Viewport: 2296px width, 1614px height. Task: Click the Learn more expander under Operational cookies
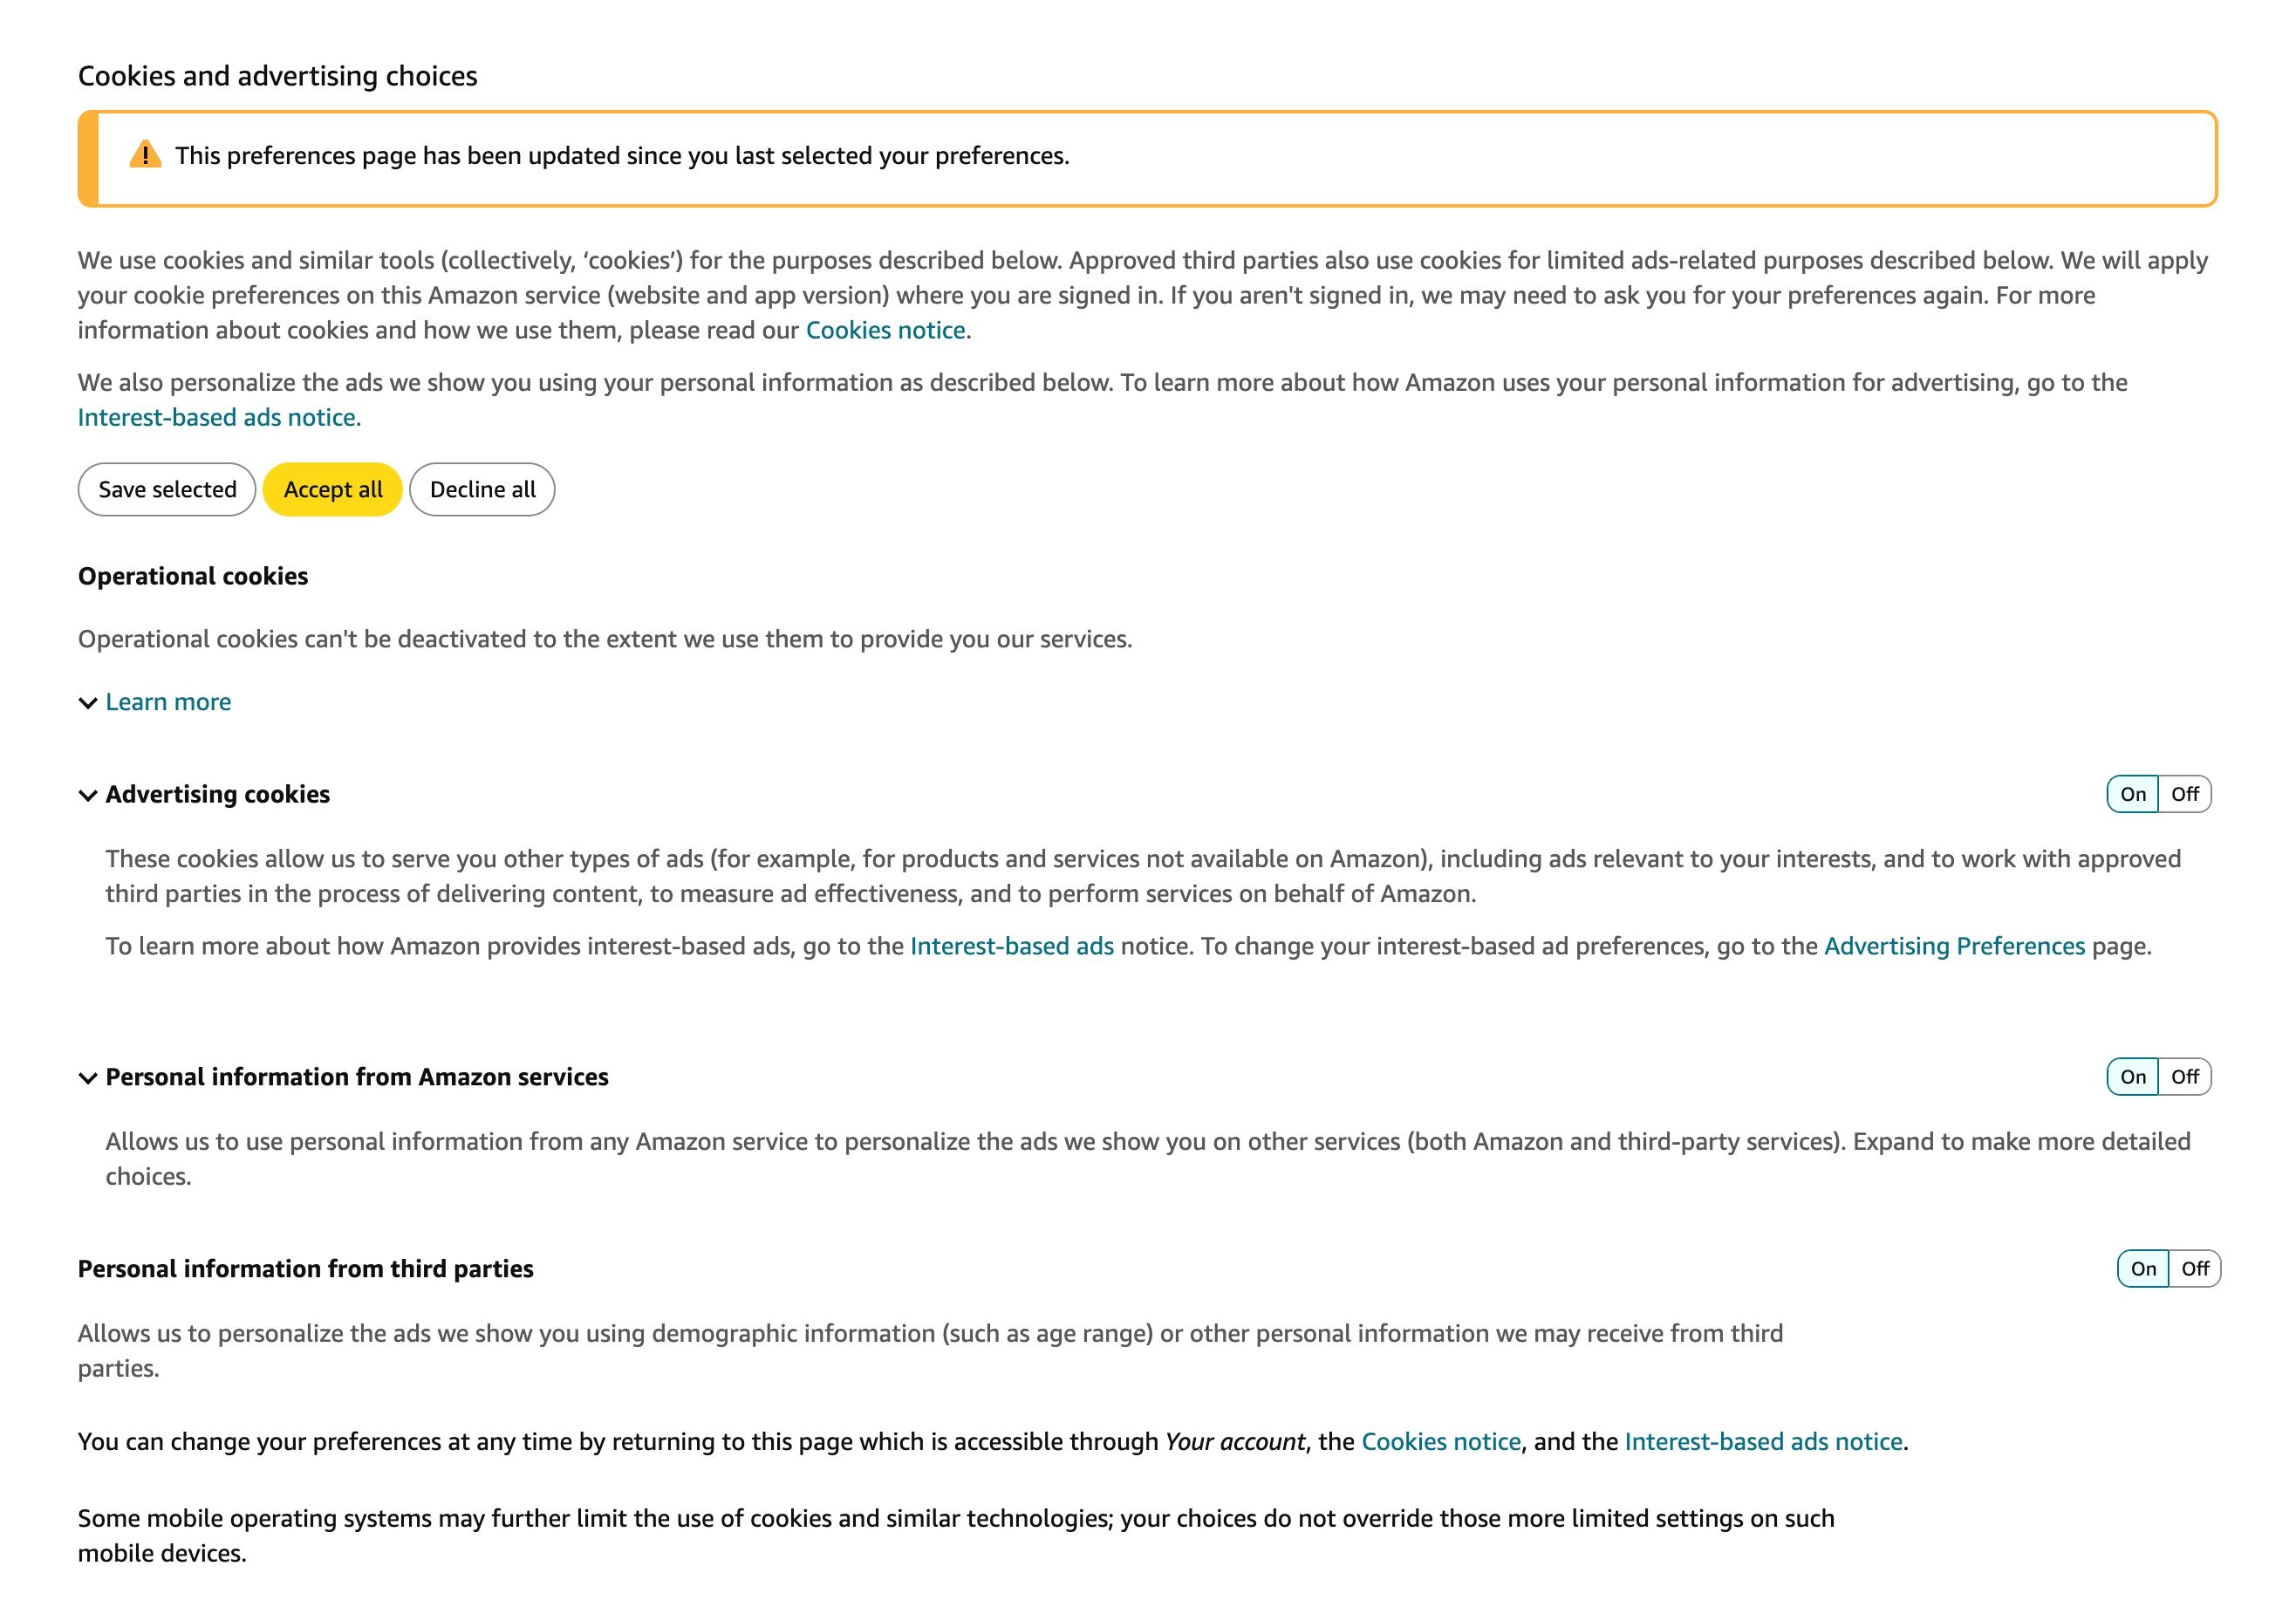157,699
